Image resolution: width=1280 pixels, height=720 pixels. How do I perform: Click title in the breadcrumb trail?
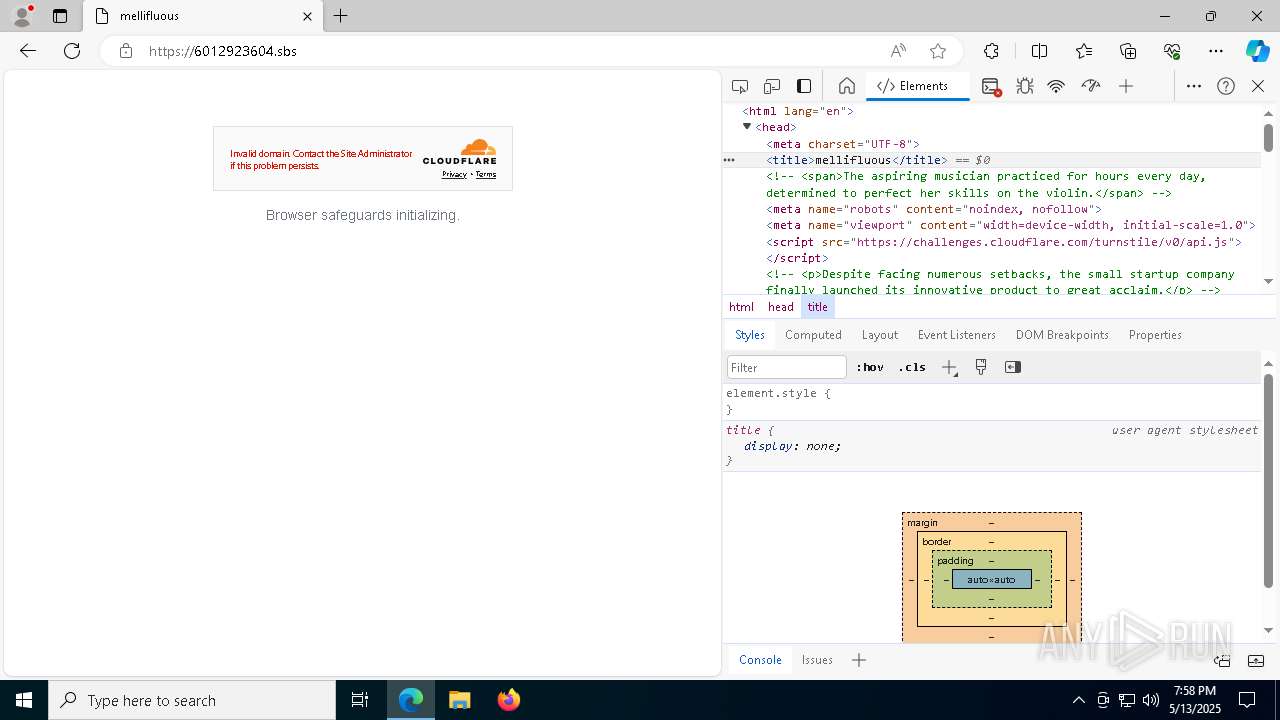pyautogui.click(x=818, y=307)
